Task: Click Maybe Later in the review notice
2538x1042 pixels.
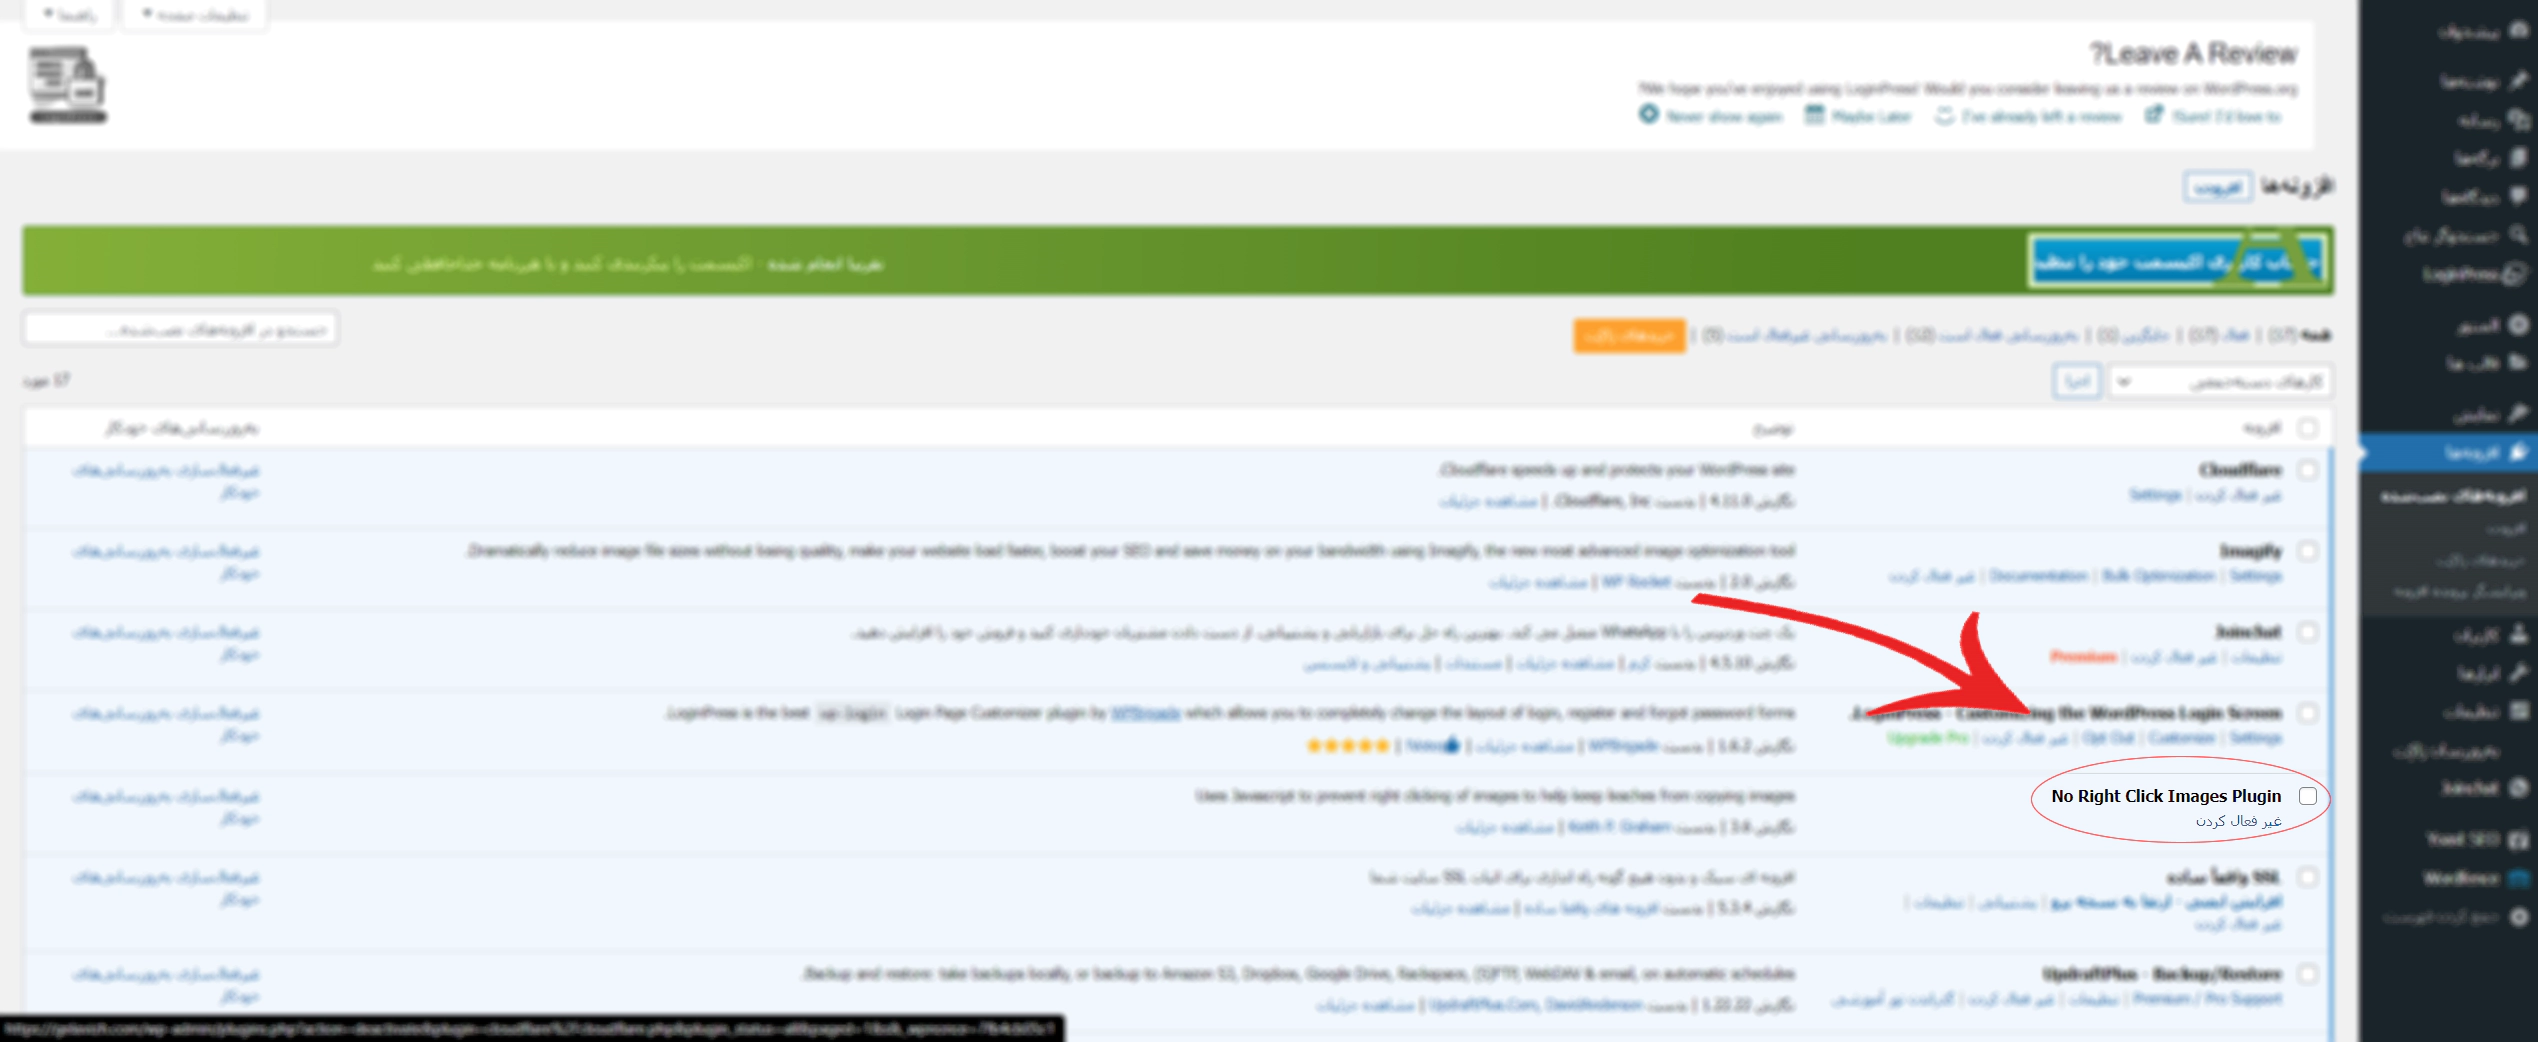Action: click(1859, 117)
